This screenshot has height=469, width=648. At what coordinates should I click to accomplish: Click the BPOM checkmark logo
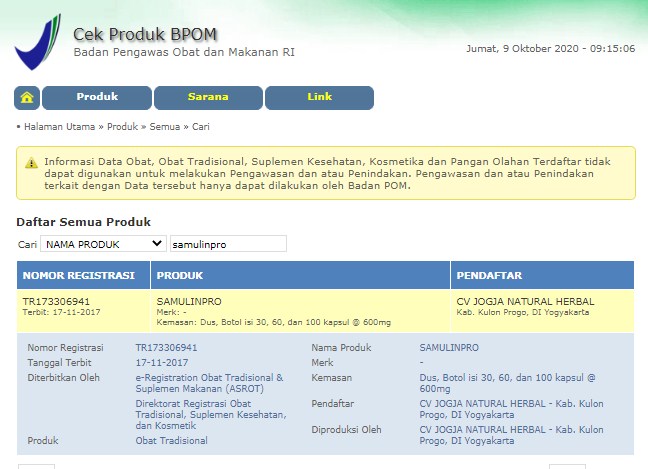click(x=38, y=42)
